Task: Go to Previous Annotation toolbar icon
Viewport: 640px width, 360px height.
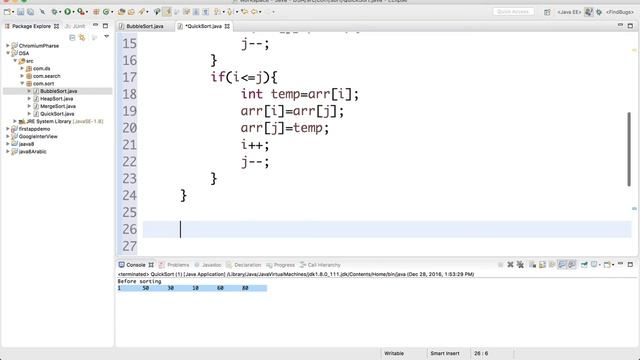Action: click(231, 12)
